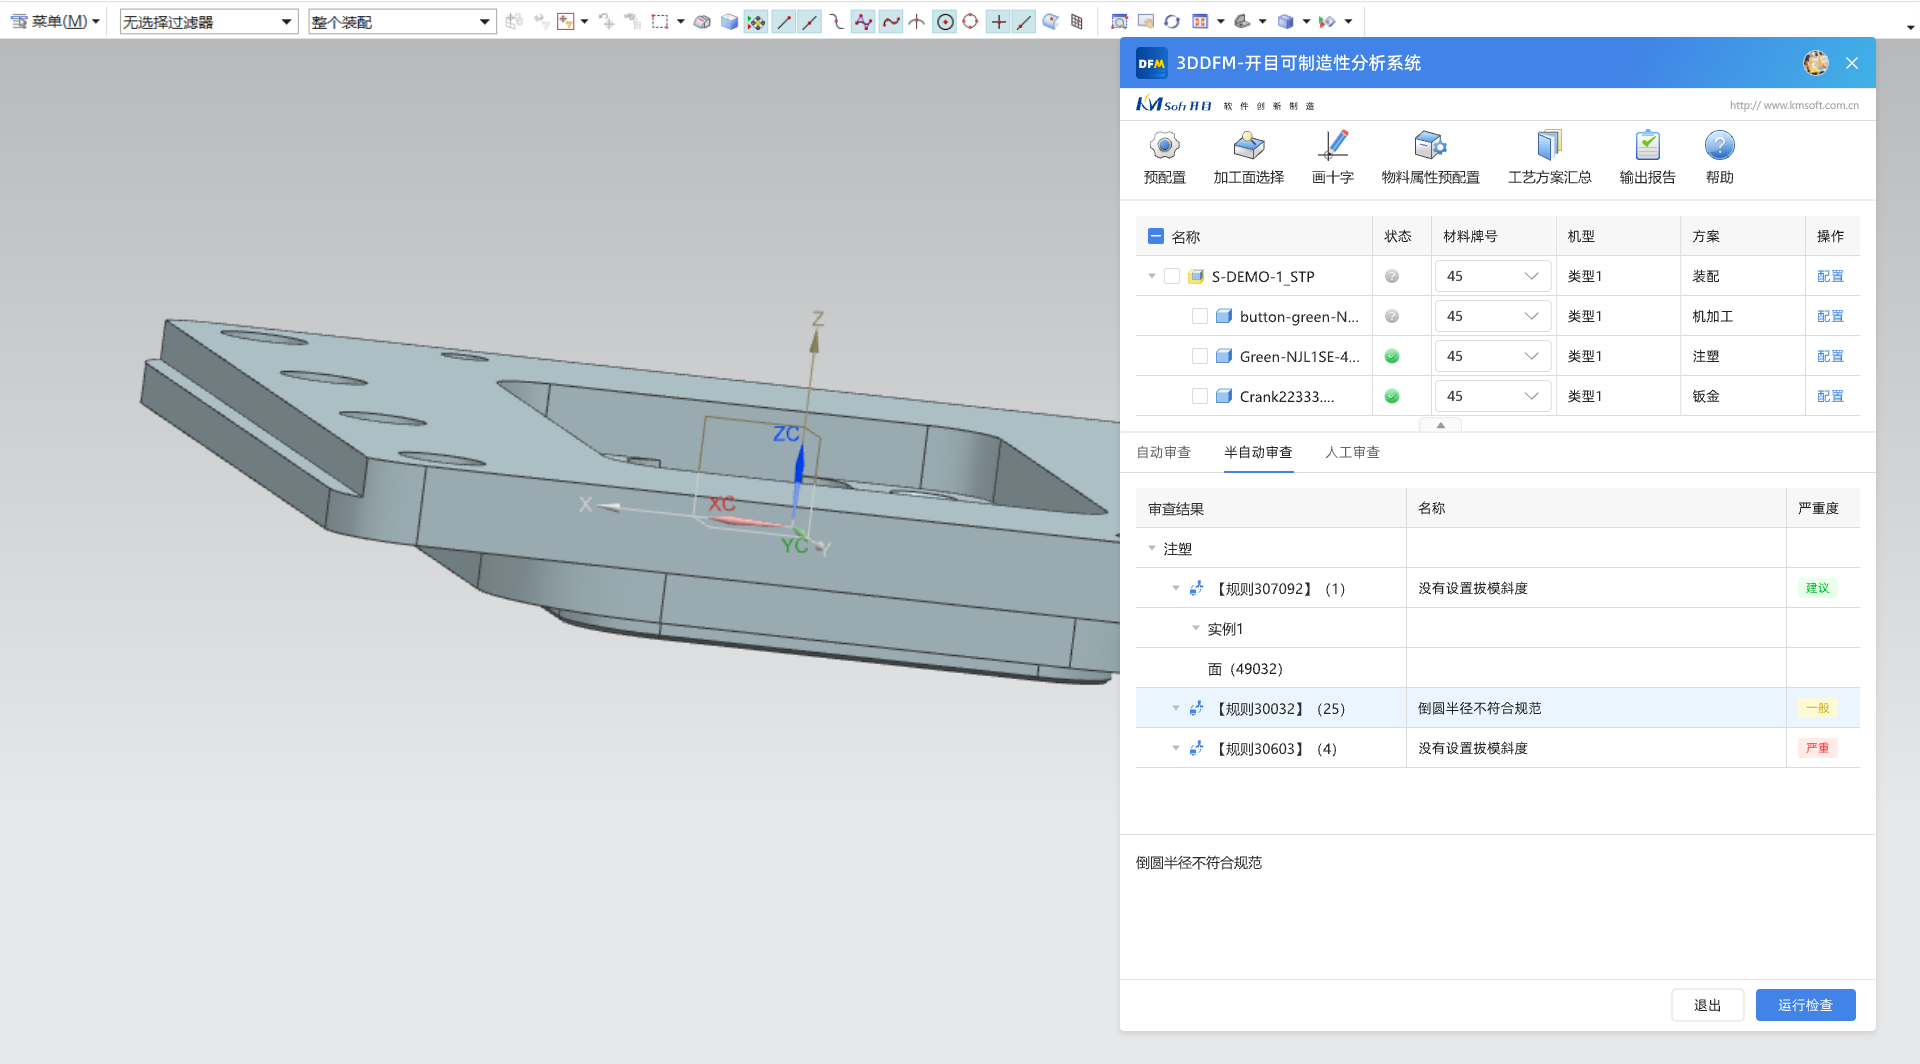Check the S-DEMO-1_STP checkbox

coord(1172,277)
